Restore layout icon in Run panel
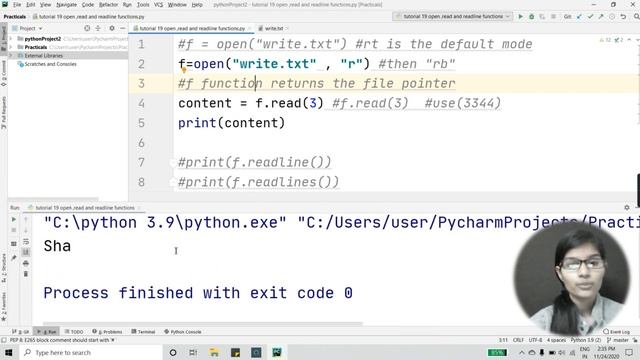Screen dimensions: 640x360 click(13, 244)
